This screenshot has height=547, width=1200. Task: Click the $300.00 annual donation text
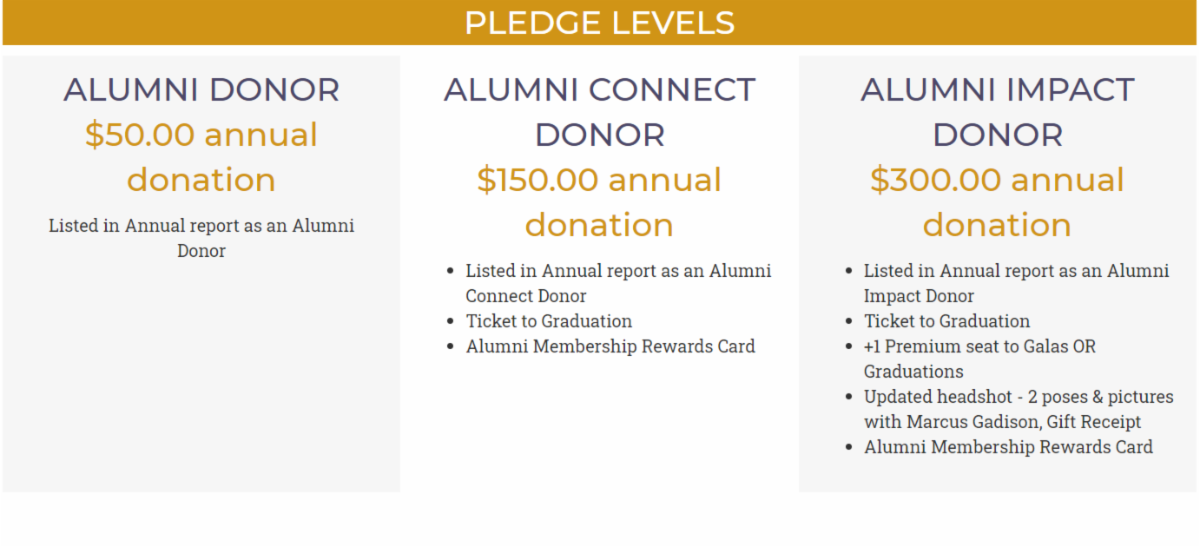(x=997, y=202)
